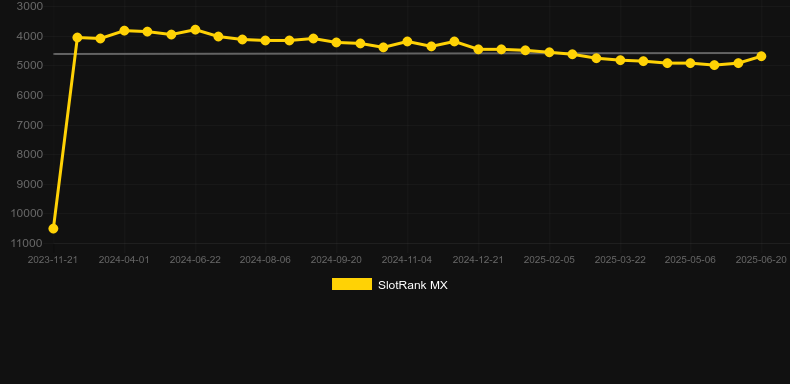The width and height of the screenshot is (790, 384).
Task: Click the data point above 2024-12-21
Action: [478, 49]
